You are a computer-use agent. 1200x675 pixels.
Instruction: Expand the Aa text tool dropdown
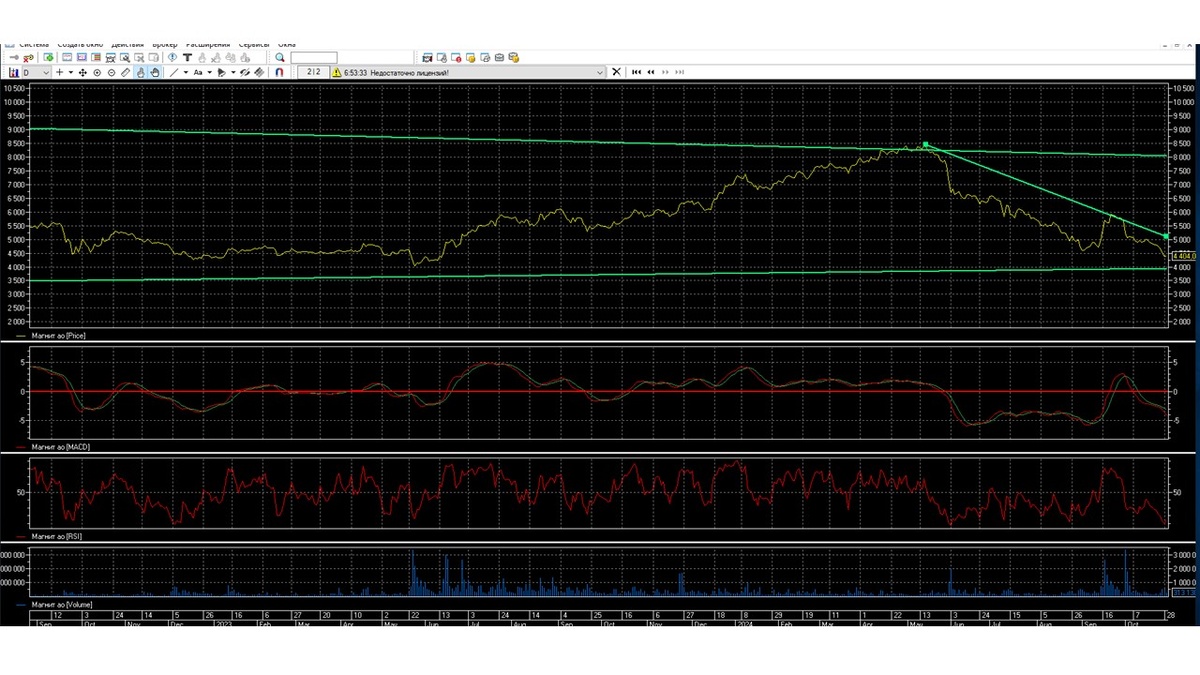(210, 72)
